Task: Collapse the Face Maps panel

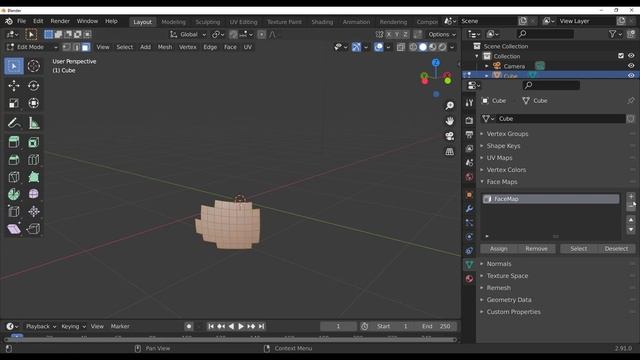Action: (x=502, y=182)
